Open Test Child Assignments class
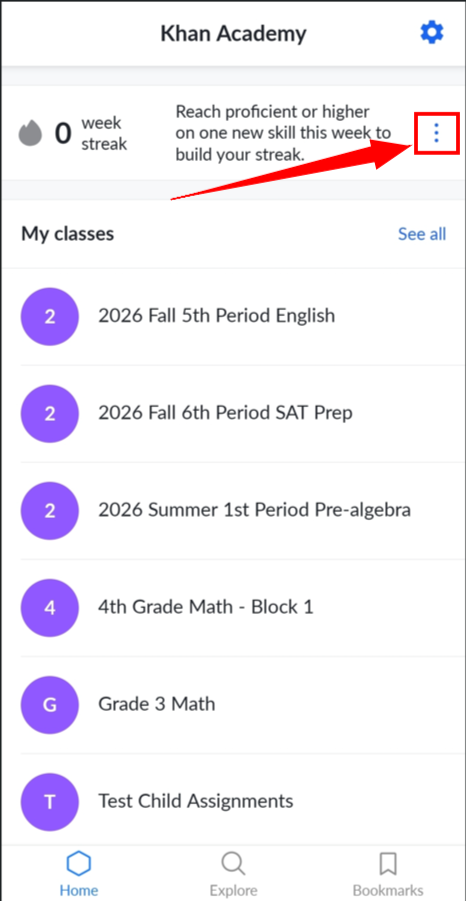Viewport: 466px width, 901px height. (233, 800)
